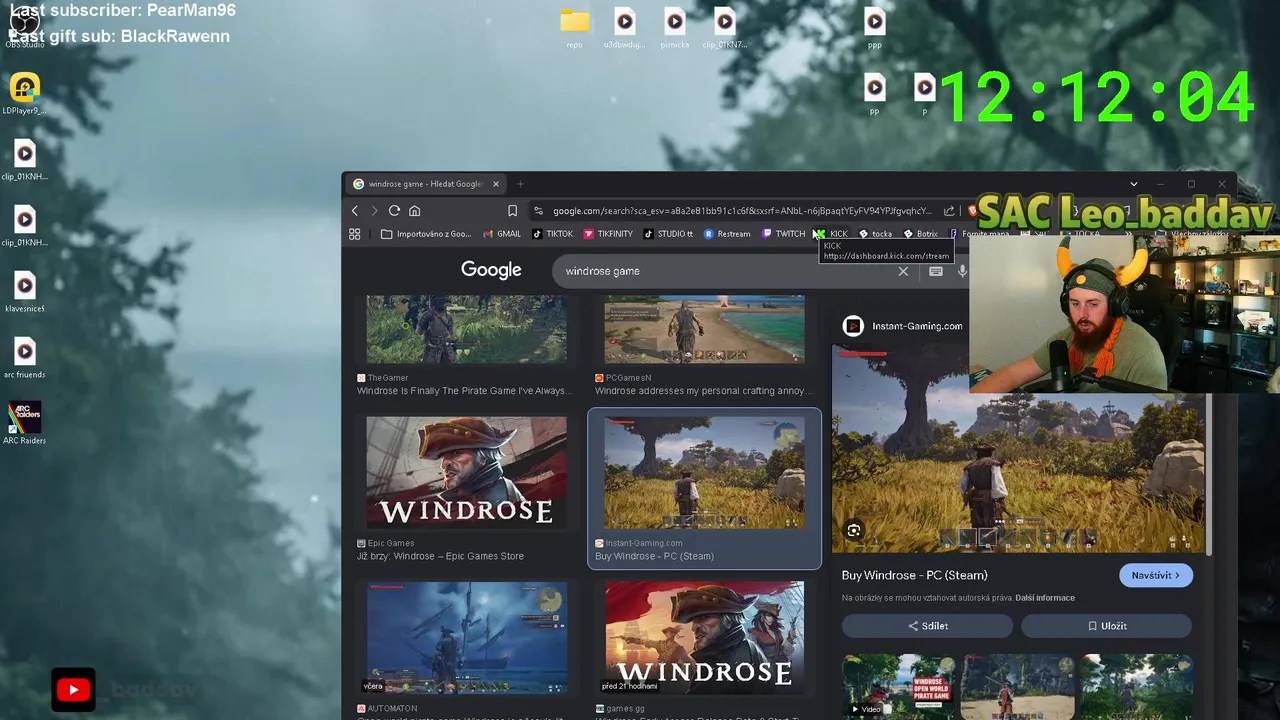Screen dimensions: 1280x720
Task: Click the 'Již brzy: Windrose – Epic Games Store' caption
Action: click(x=440, y=556)
